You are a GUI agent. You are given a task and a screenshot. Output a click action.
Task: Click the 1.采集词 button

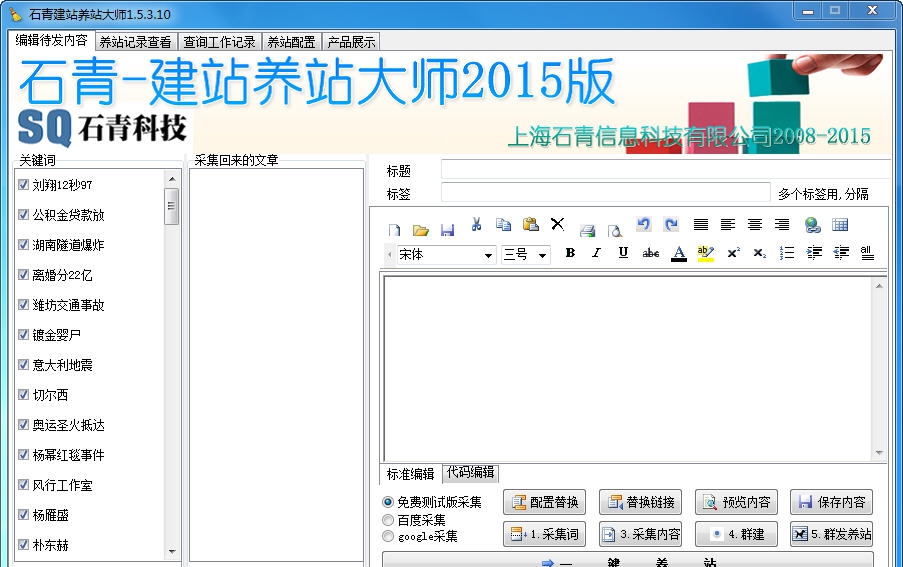pyautogui.click(x=544, y=534)
